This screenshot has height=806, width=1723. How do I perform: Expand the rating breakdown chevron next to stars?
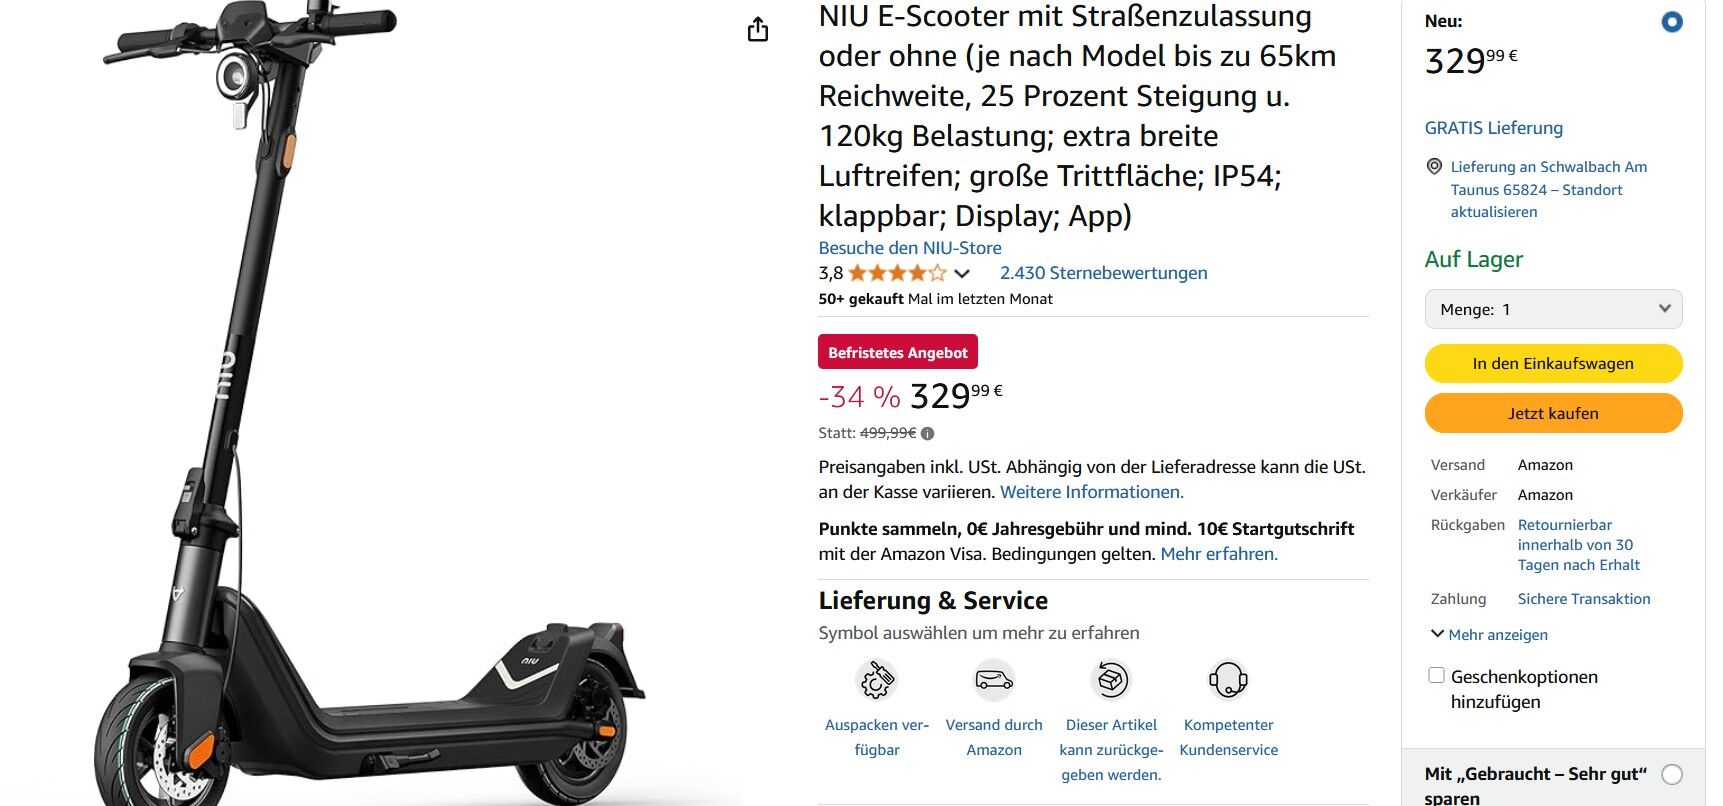[x=962, y=273]
